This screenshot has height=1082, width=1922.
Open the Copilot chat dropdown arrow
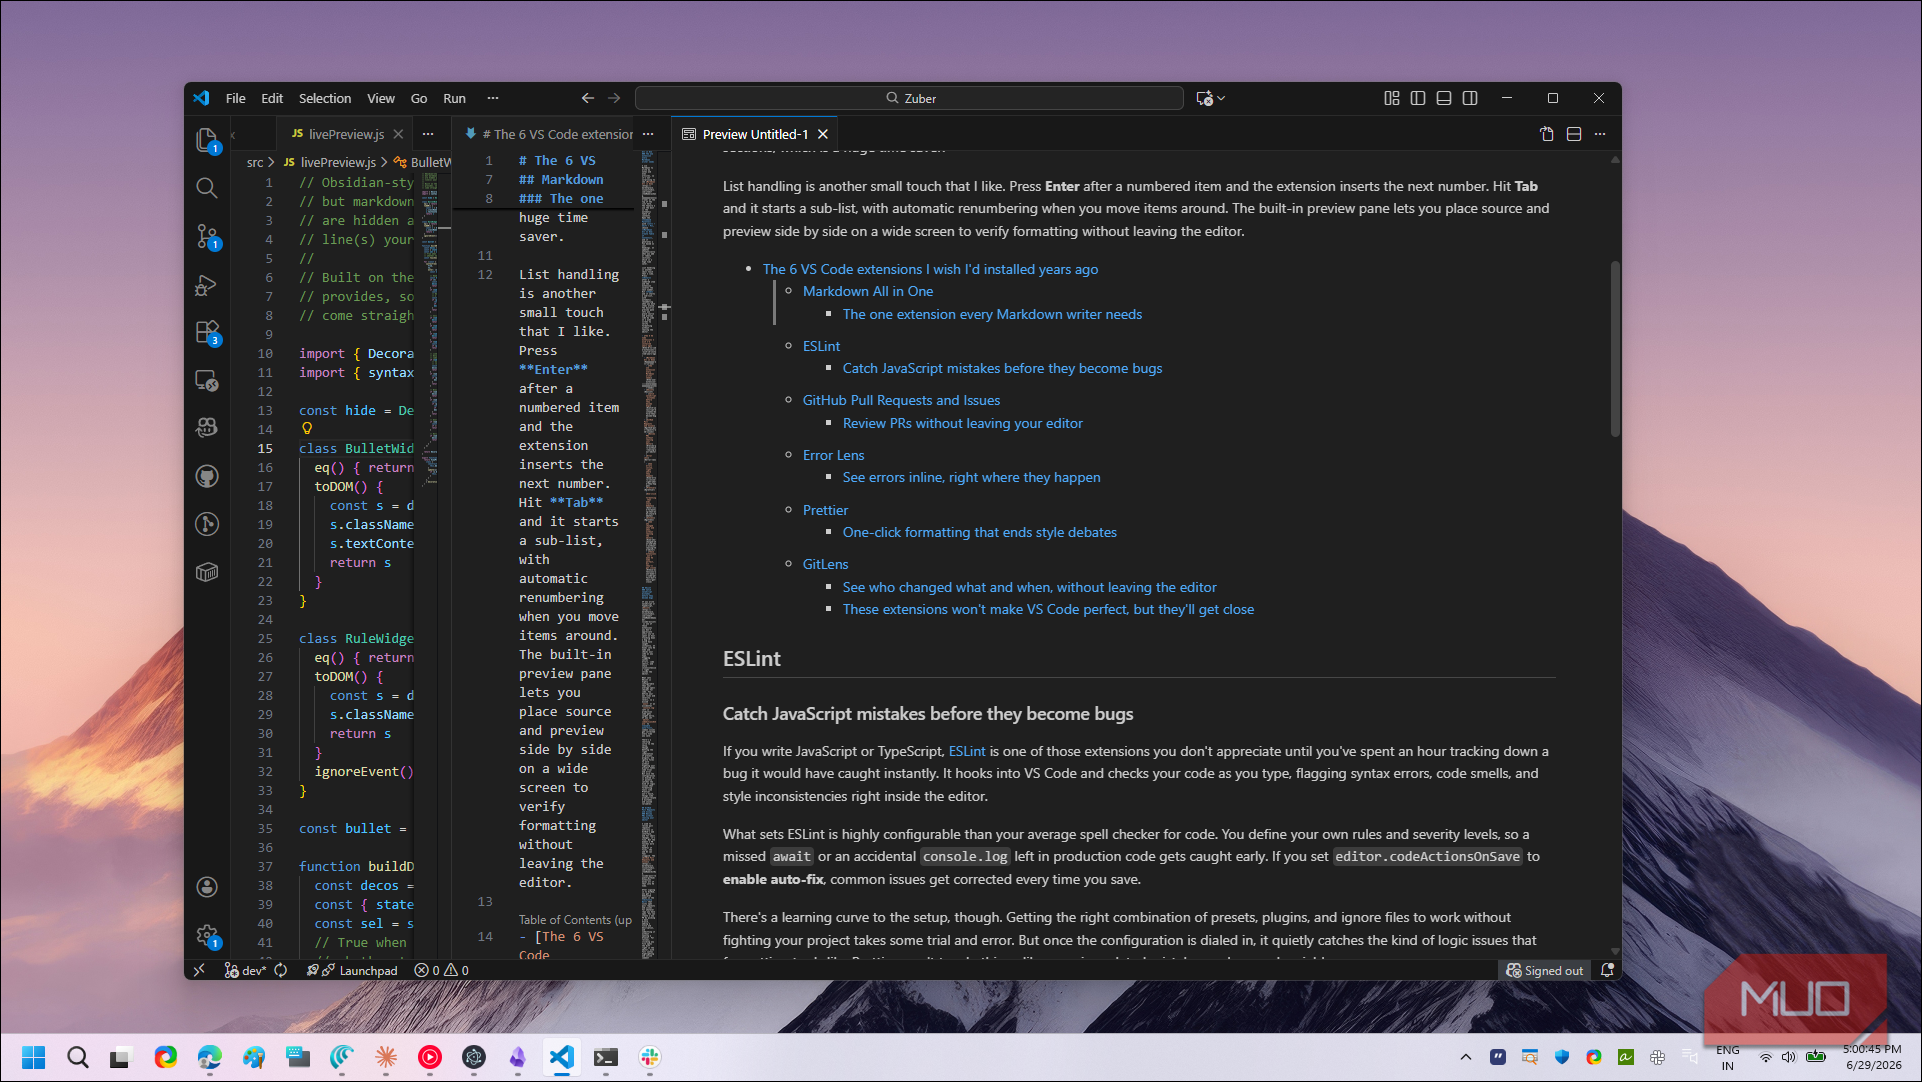pos(1221,98)
